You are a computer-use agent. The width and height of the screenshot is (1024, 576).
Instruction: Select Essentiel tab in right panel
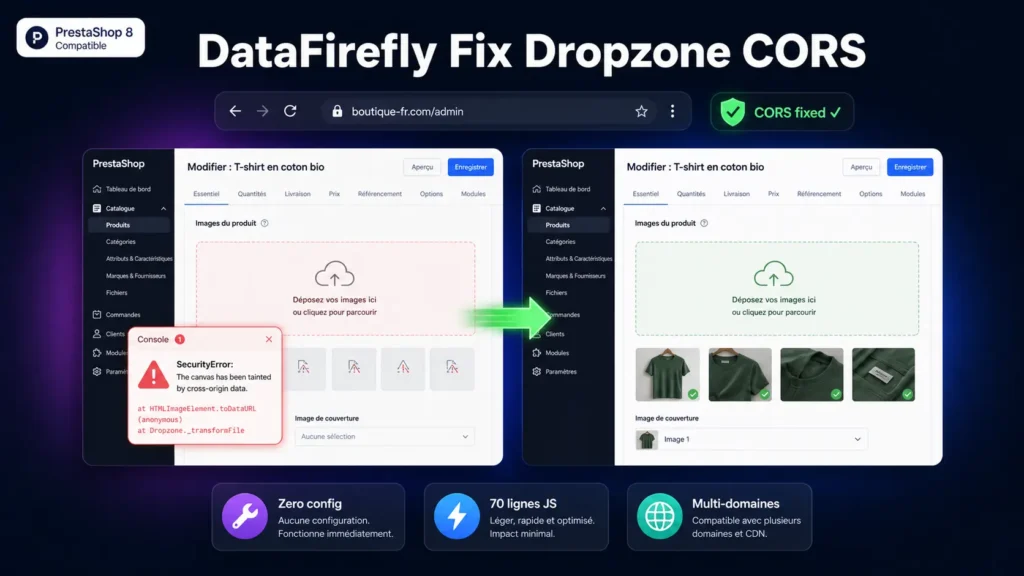[x=646, y=194]
